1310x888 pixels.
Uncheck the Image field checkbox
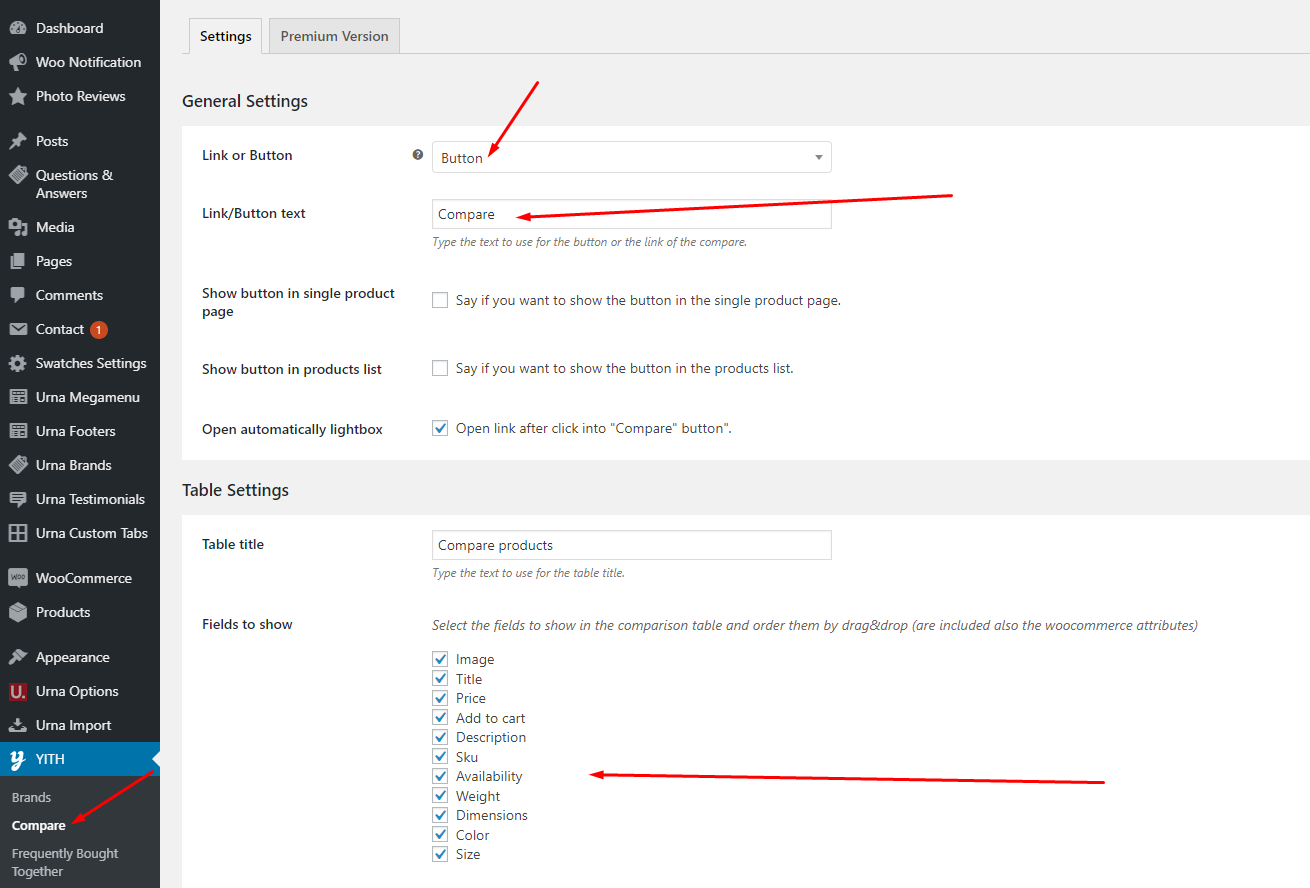(440, 659)
